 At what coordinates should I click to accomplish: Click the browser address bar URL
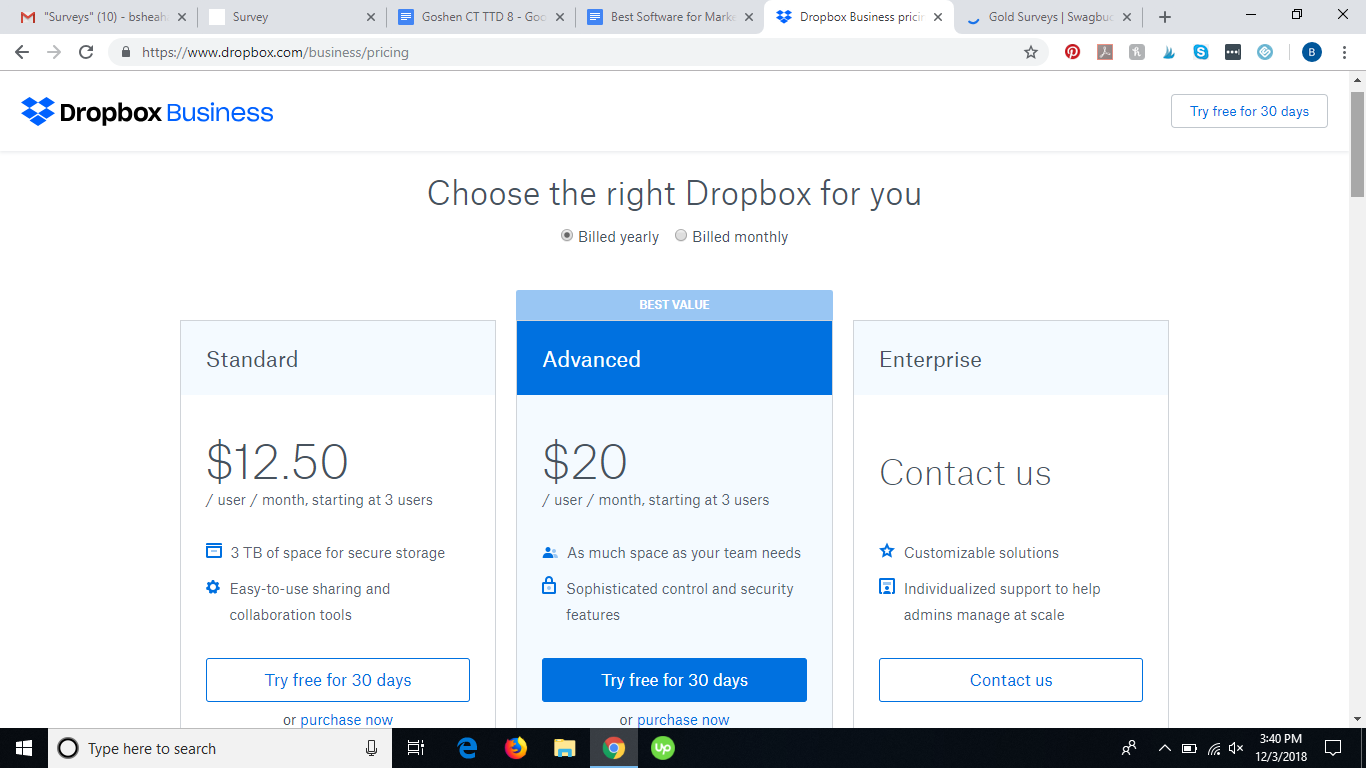click(x=275, y=52)
